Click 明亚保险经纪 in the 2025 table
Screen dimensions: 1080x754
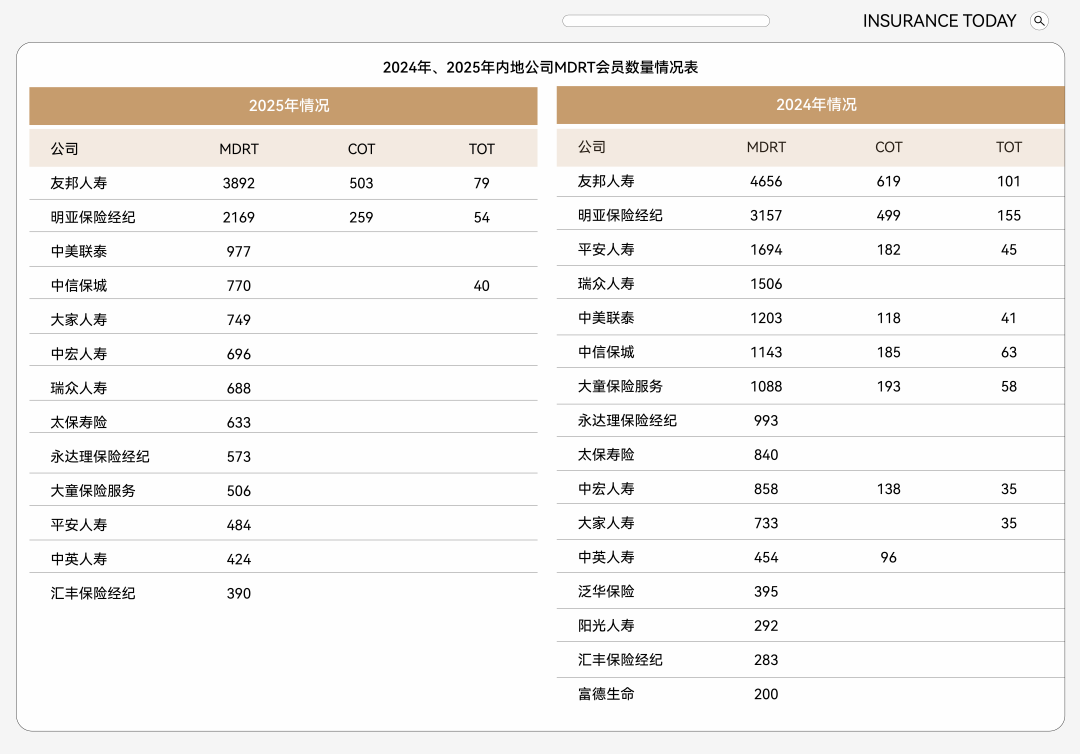tap(93, 218)
